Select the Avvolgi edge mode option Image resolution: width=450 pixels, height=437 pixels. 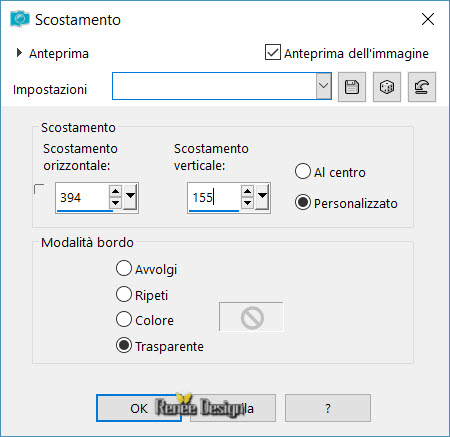(124, 268)
